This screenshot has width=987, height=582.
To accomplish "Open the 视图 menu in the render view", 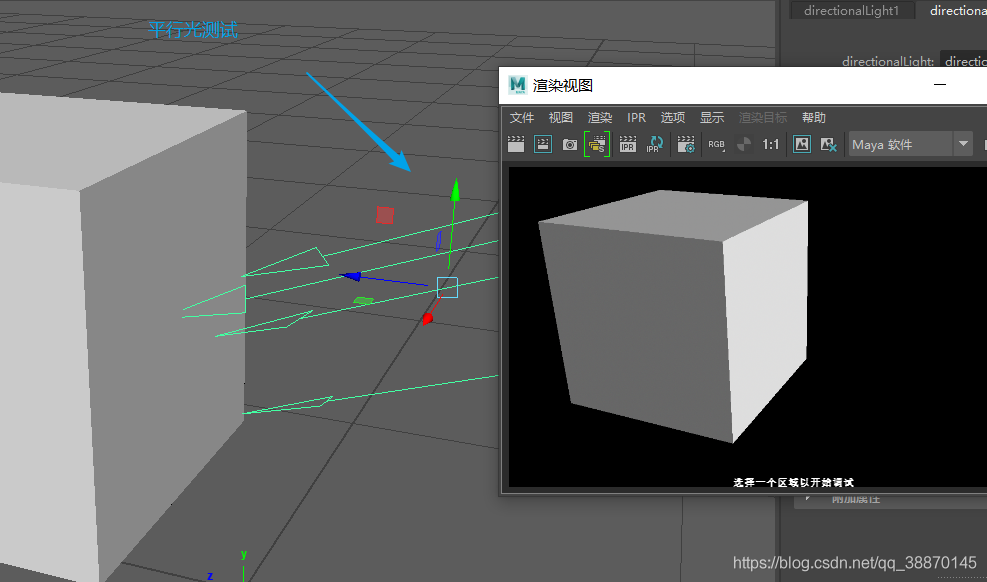I will click(561, 118).
